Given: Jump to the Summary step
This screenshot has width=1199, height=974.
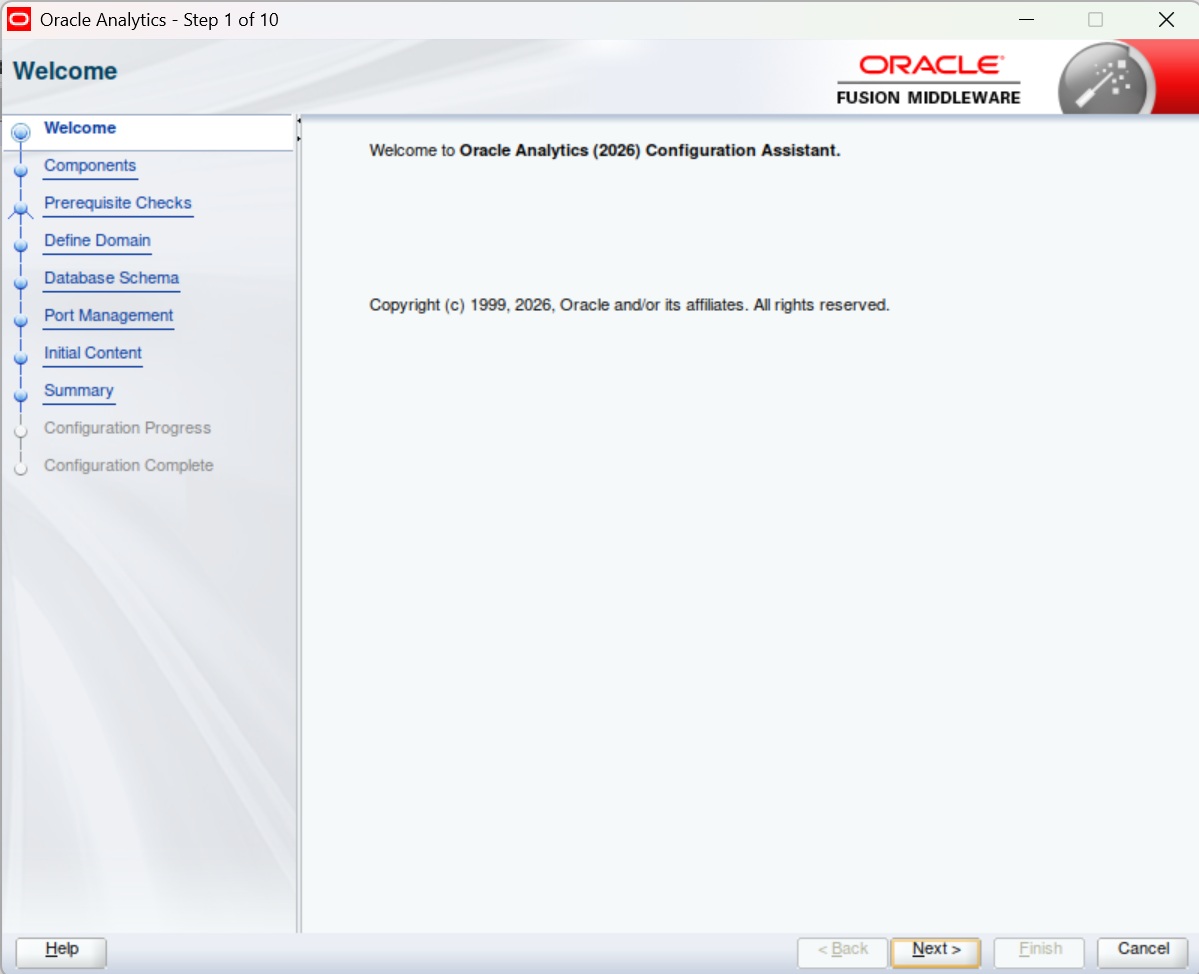Looking at the screenshot, I should [79, 391].
